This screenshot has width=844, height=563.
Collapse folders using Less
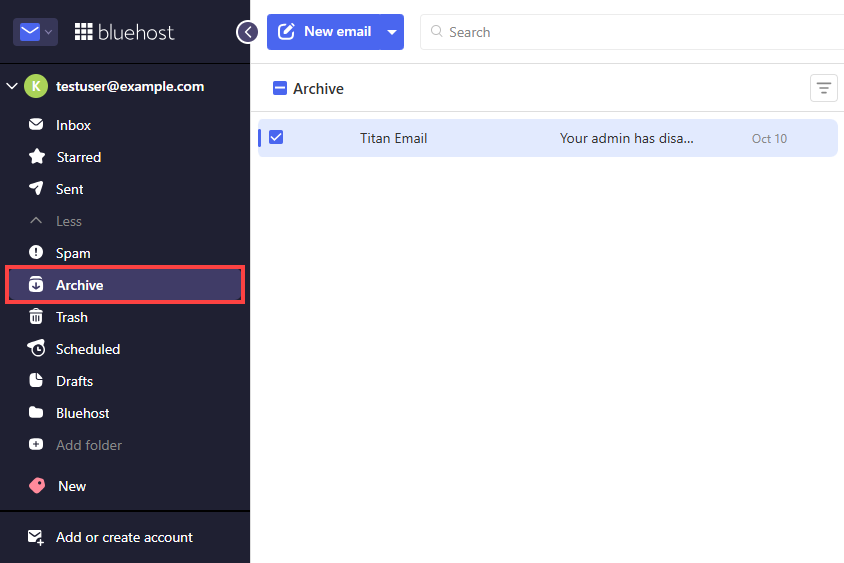(x=125, y=221)
